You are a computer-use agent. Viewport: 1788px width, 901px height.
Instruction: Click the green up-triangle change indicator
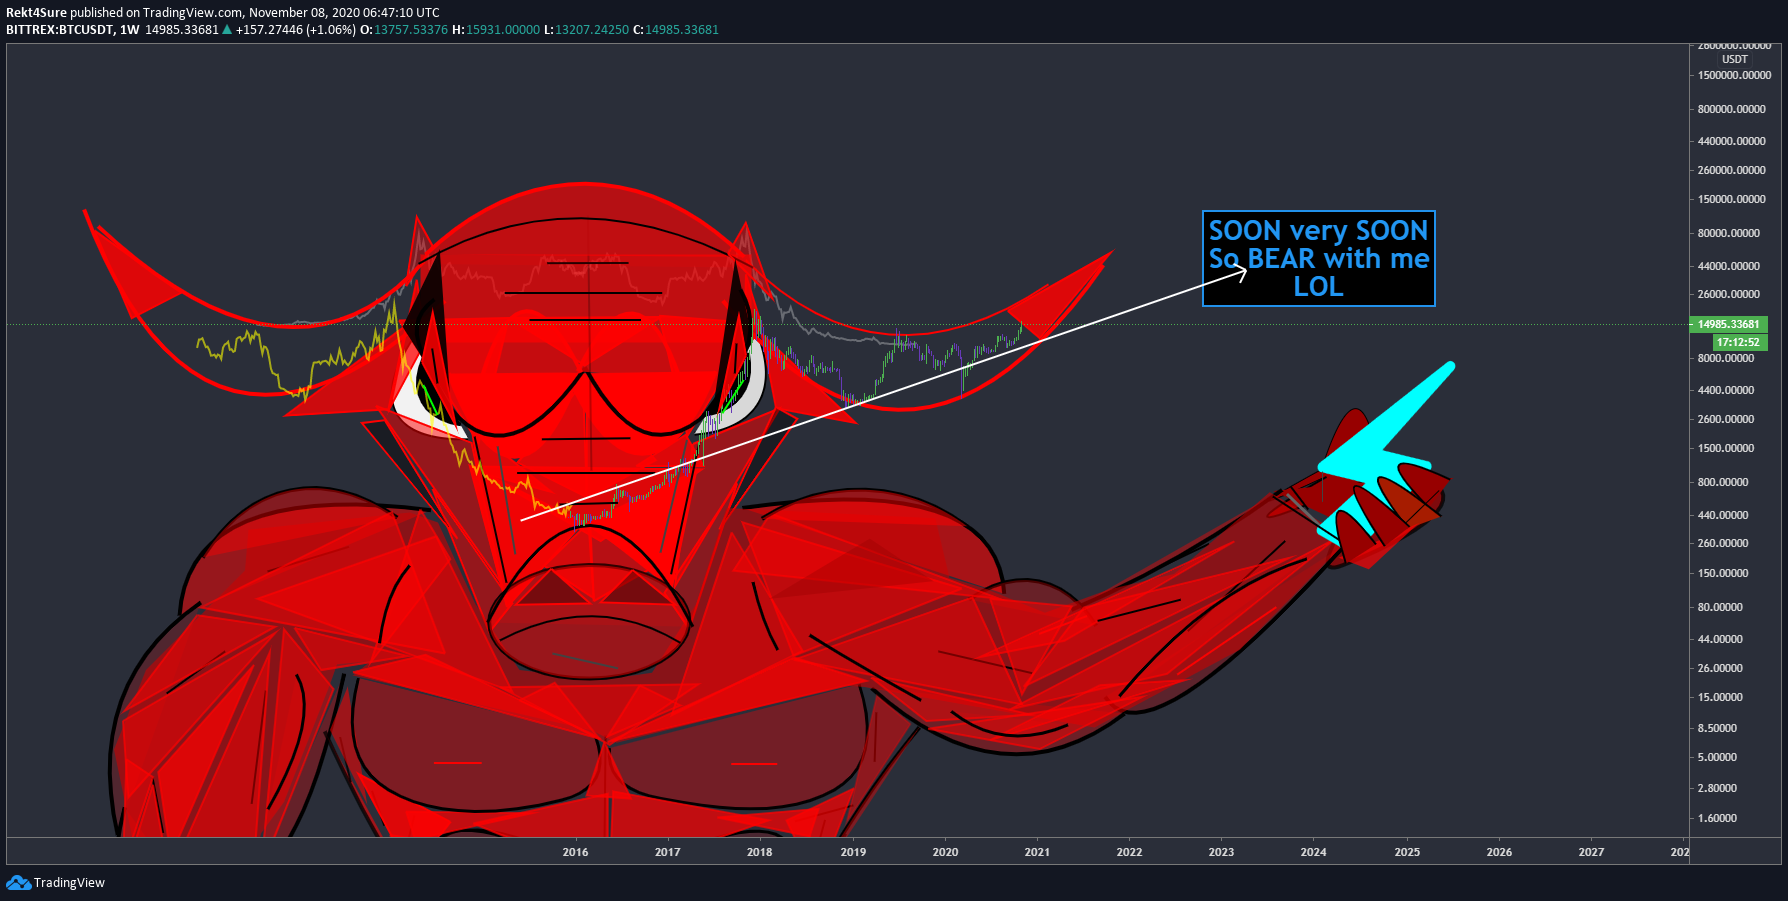tap(227, 29)
